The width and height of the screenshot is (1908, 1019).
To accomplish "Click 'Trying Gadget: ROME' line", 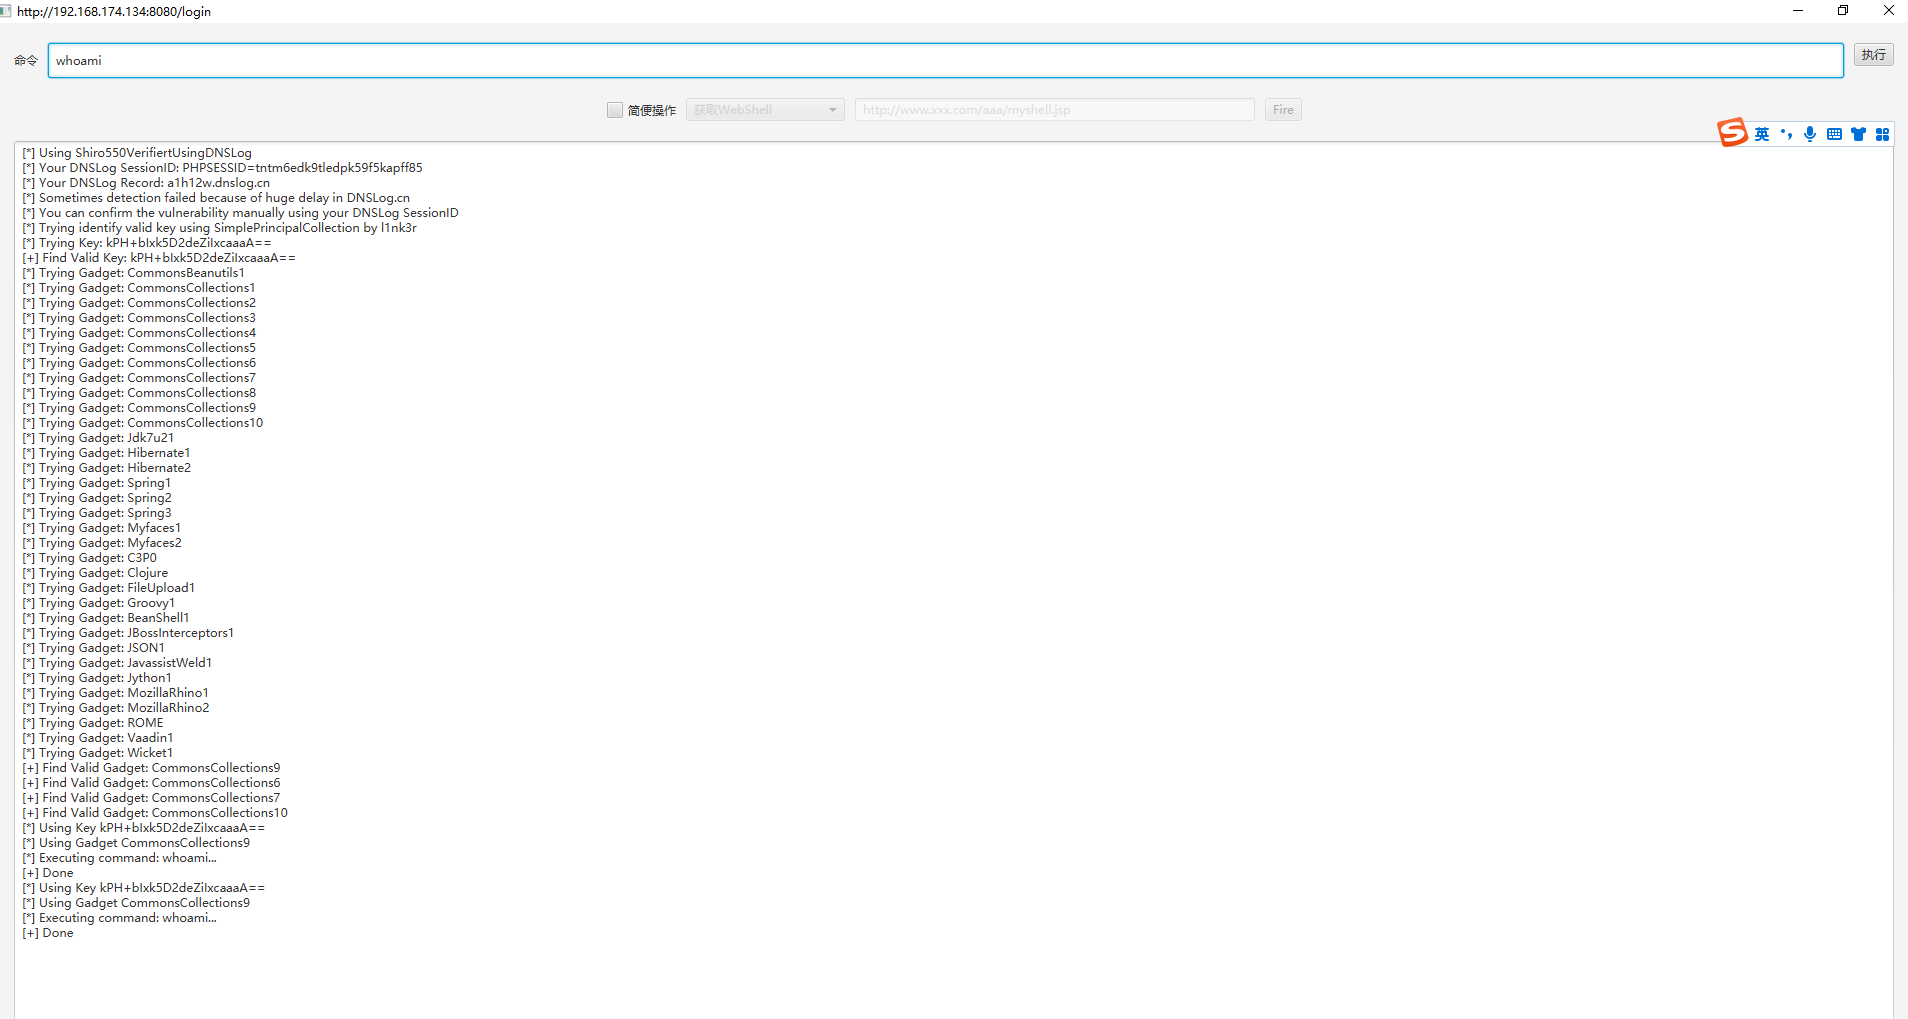I will point(93,723).
